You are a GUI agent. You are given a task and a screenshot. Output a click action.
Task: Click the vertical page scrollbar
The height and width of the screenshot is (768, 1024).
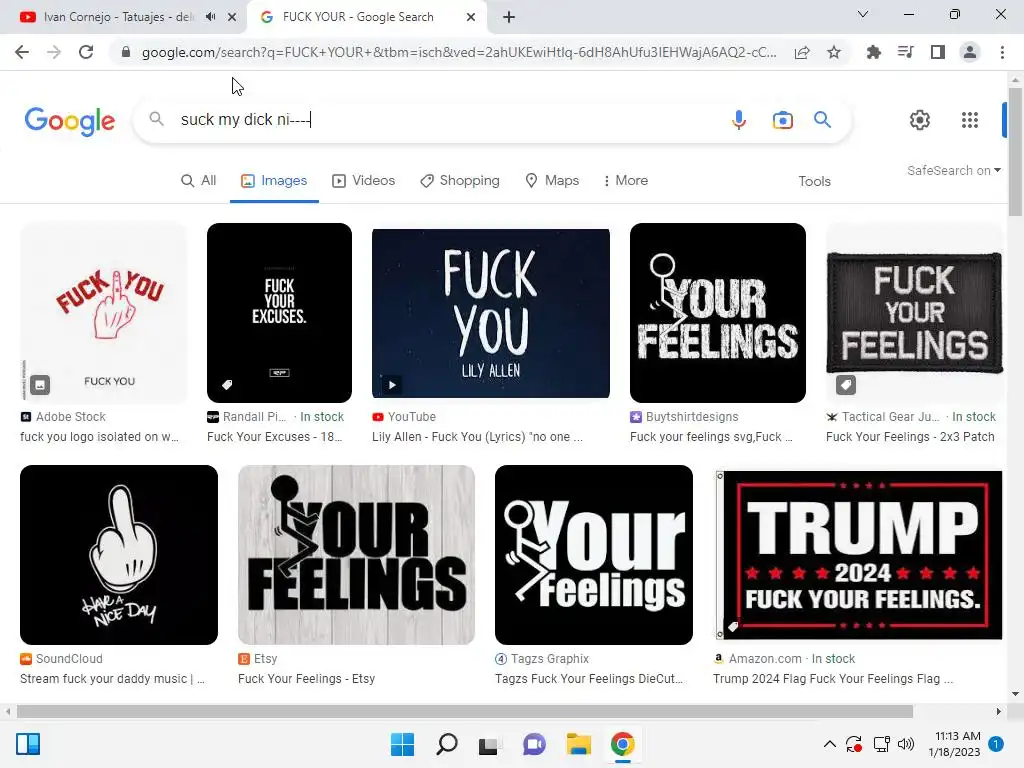[1015, 151]
